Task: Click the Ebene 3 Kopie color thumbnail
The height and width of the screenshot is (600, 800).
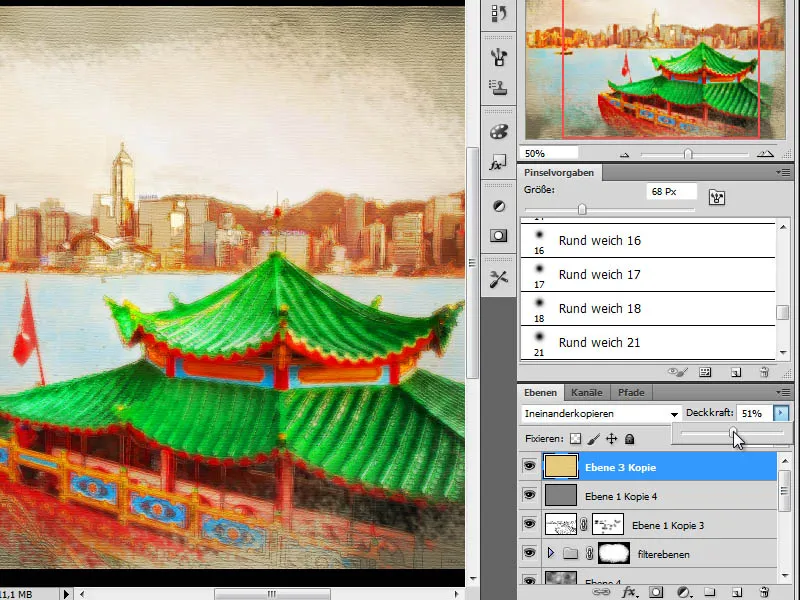Action: [561, 466]
